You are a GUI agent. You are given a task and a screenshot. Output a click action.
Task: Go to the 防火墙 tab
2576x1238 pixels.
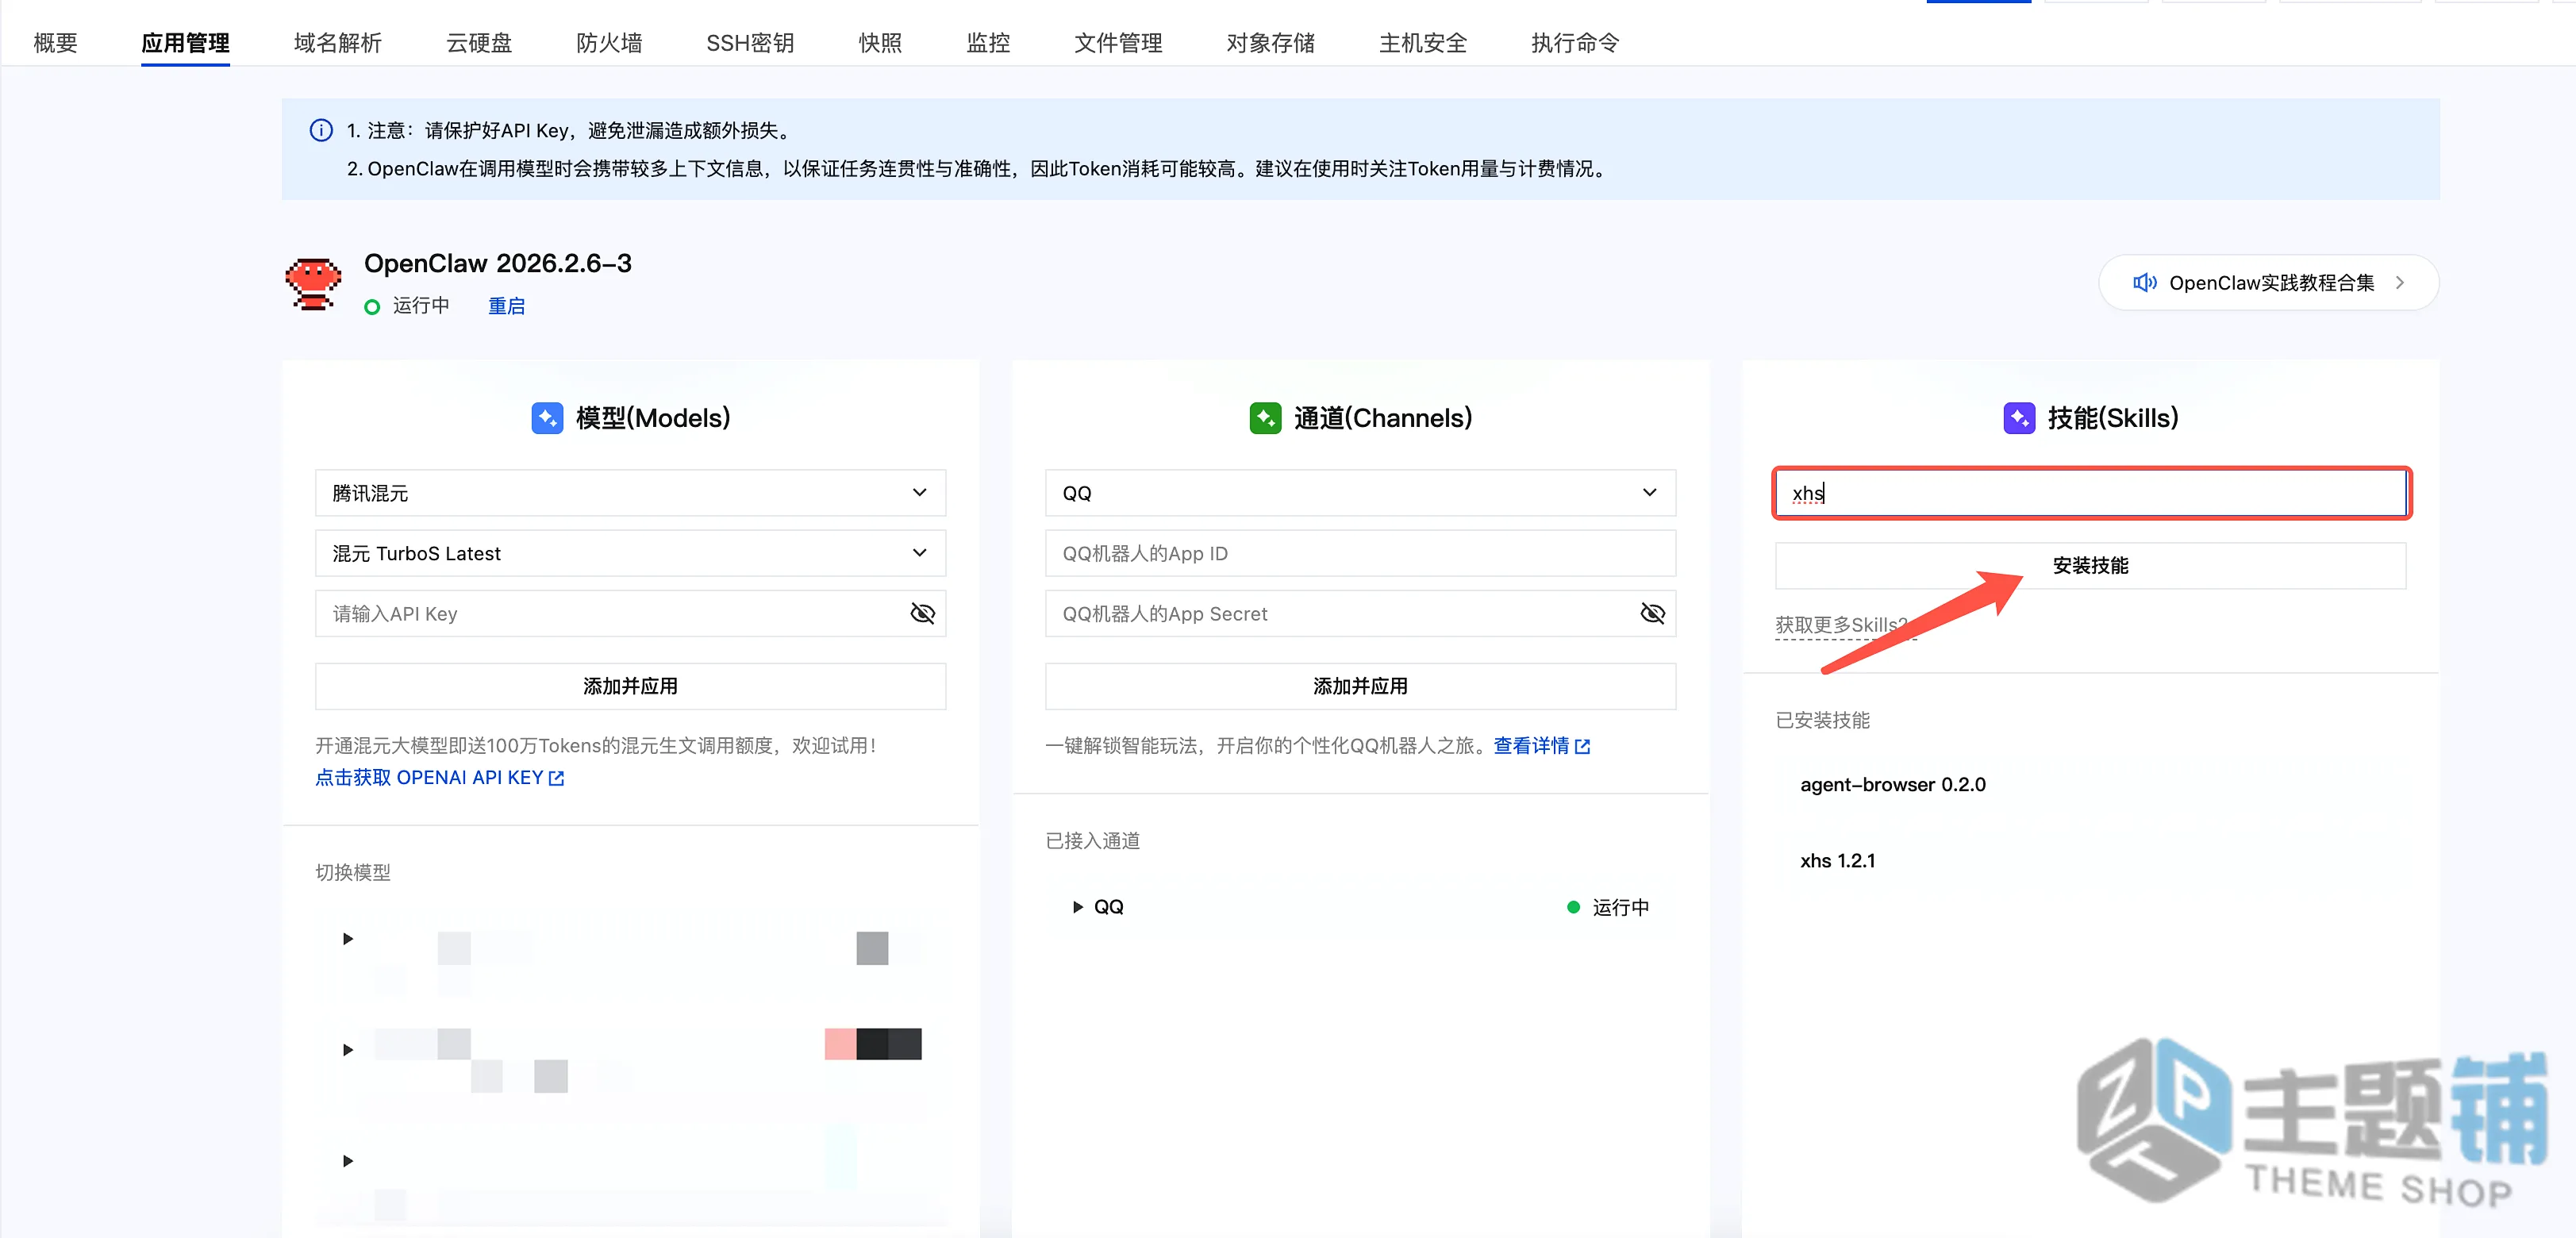609,43
